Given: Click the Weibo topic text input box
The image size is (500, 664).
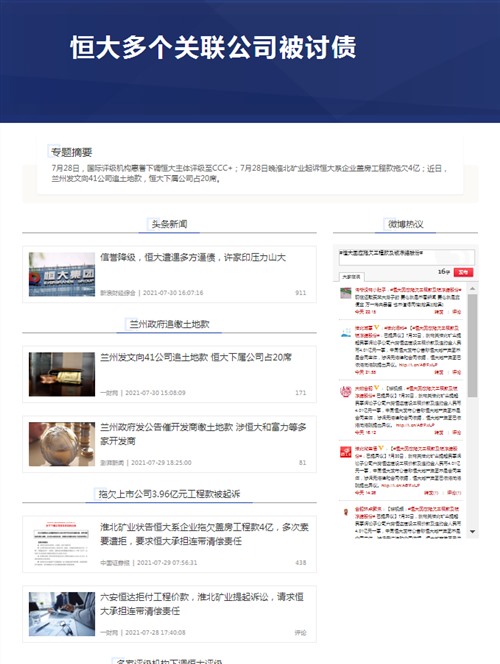Looking at the screenshot, I should [x=406, y=257].
